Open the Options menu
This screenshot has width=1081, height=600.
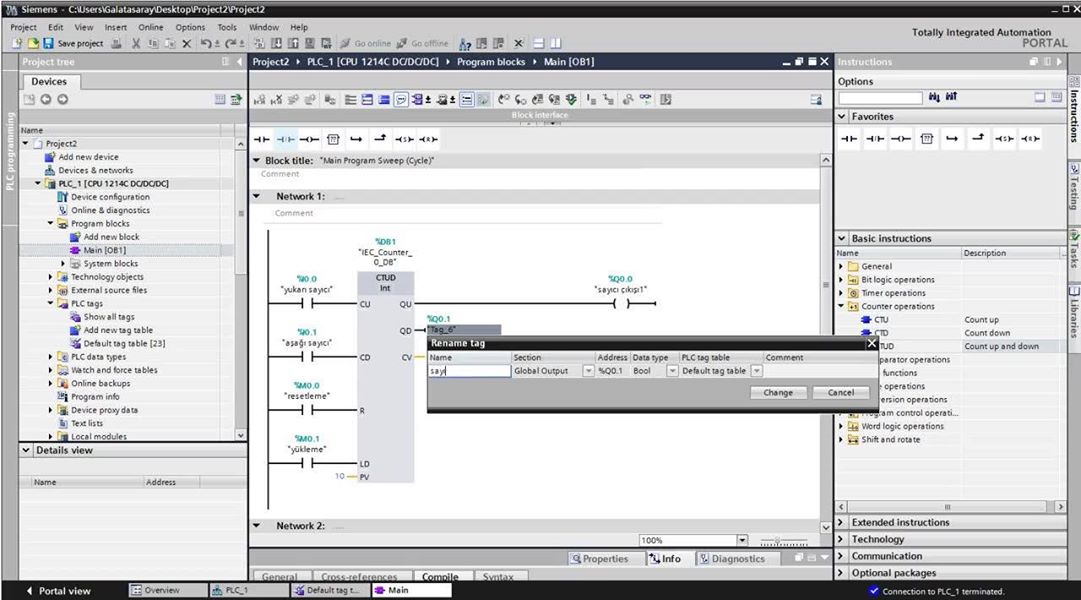190,27
